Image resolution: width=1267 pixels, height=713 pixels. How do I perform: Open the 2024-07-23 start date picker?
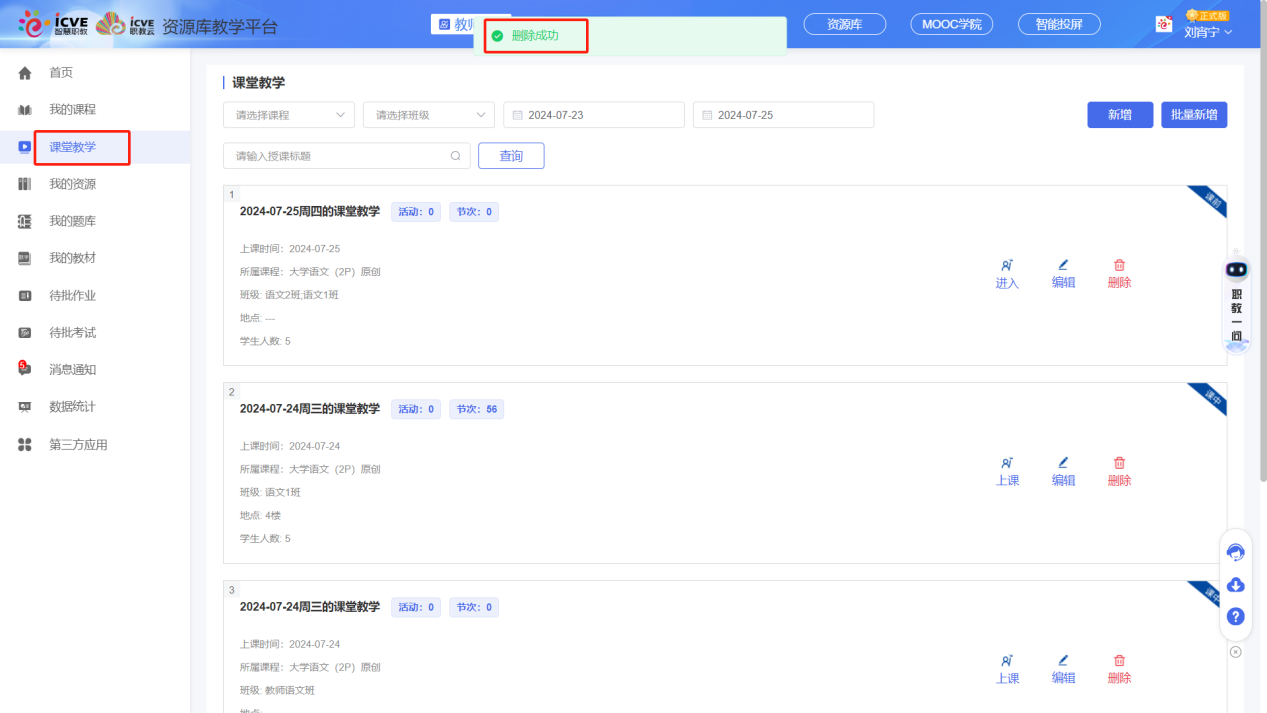pos(593,115)
